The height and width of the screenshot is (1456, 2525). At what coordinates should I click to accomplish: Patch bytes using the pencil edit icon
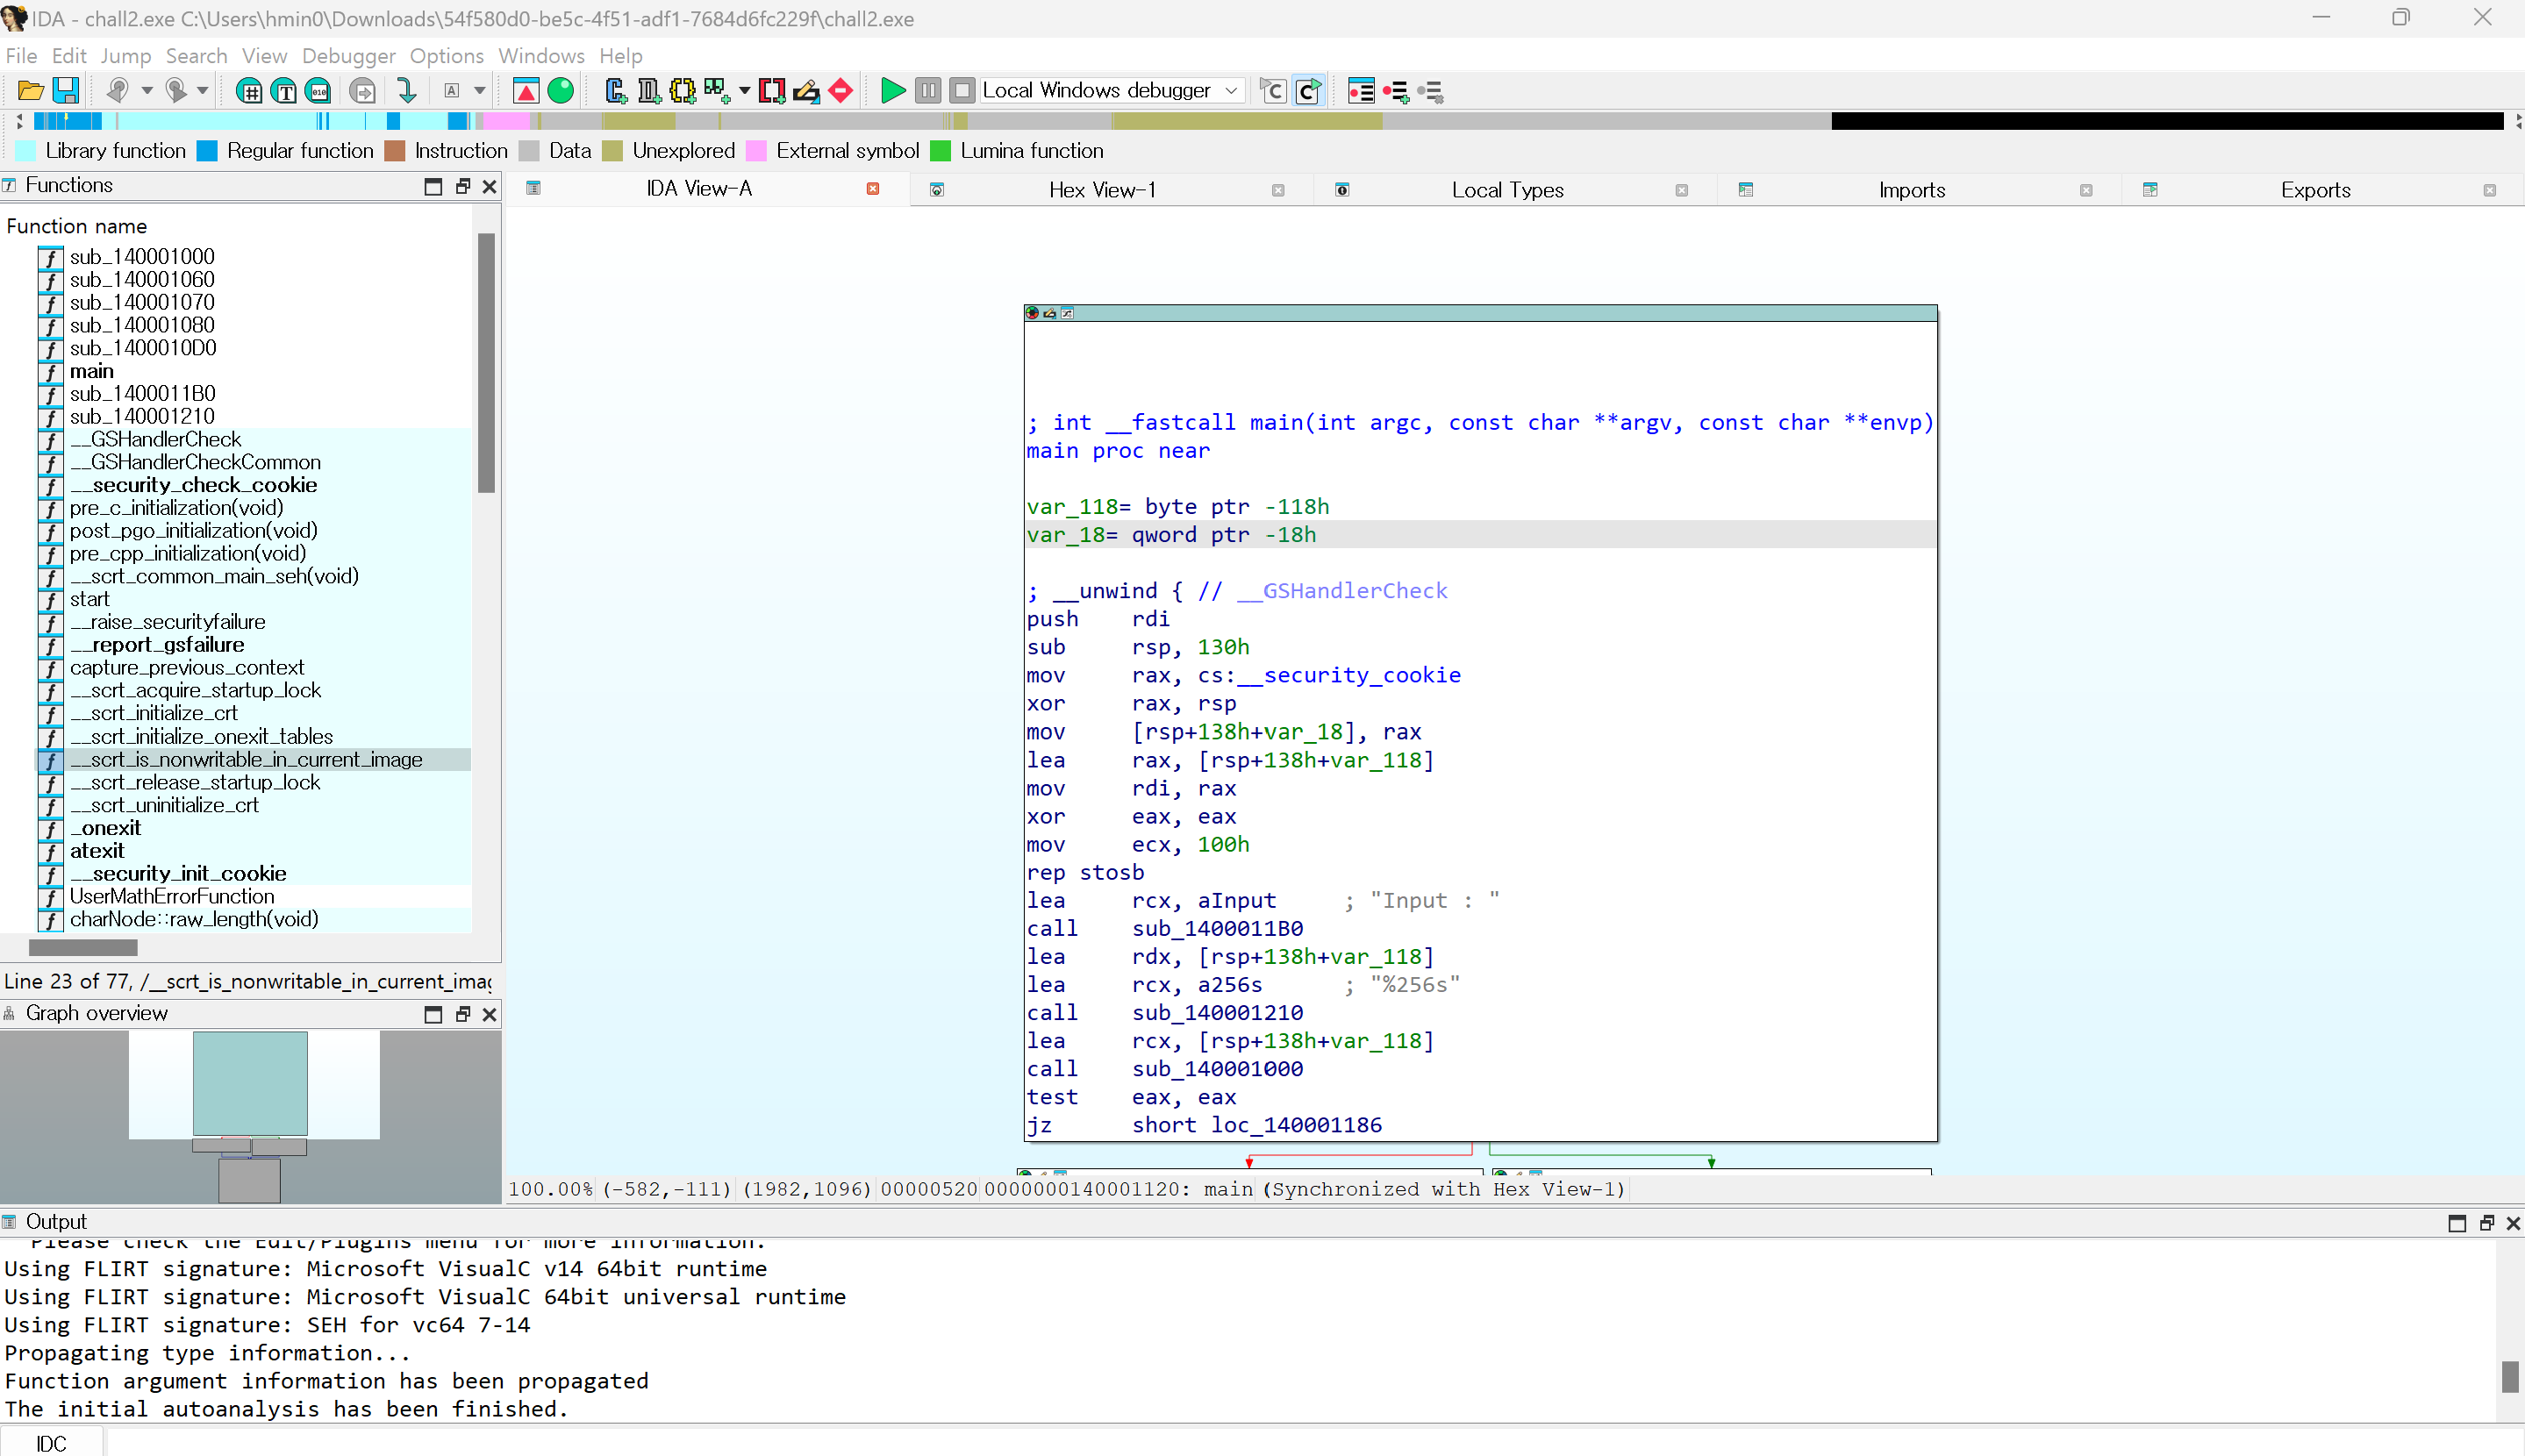[805, 90]
